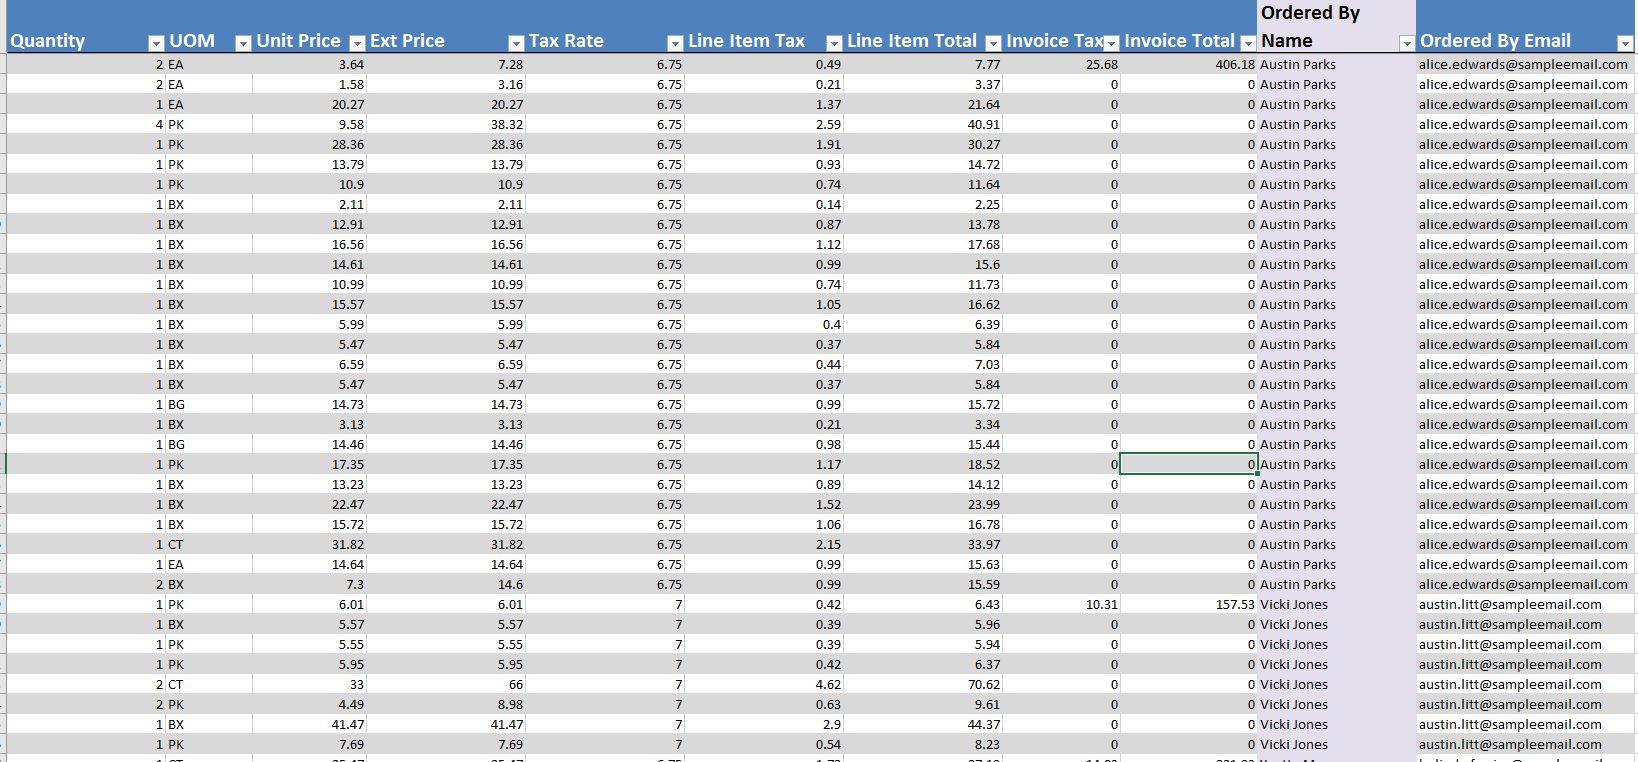This screenshot has width=1638, height=762.
Task: Open the Line Item Total filter dropdown
Action: (993, 43)
